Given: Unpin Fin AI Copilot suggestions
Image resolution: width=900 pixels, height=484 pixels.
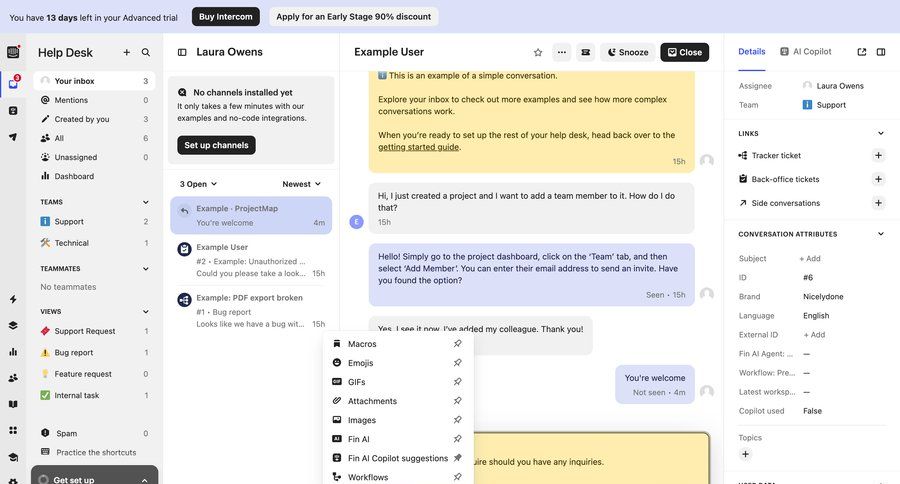Looking at the screenshot, I should point(457,458).
